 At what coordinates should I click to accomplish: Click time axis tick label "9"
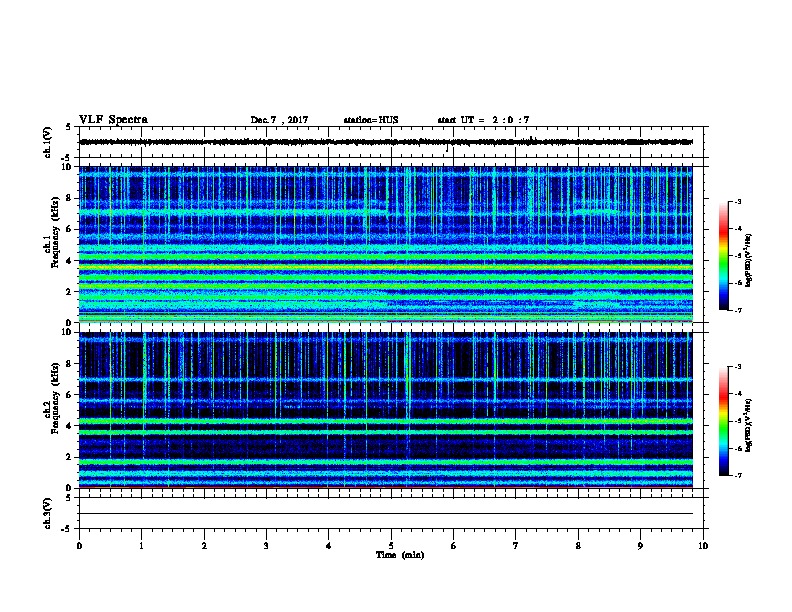click(x=640, y=546)
